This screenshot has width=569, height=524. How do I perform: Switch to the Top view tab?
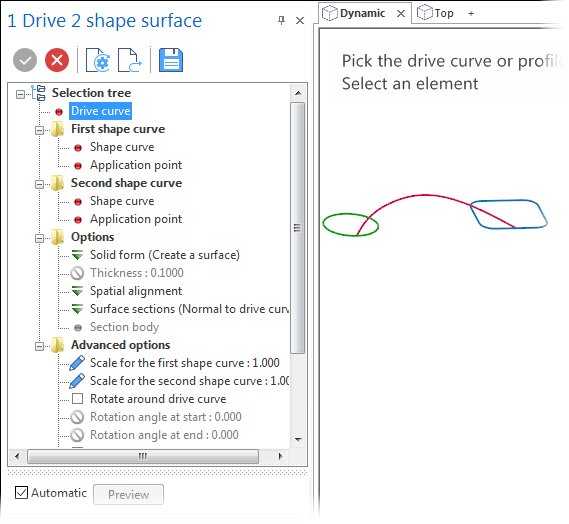click(436, 13)
